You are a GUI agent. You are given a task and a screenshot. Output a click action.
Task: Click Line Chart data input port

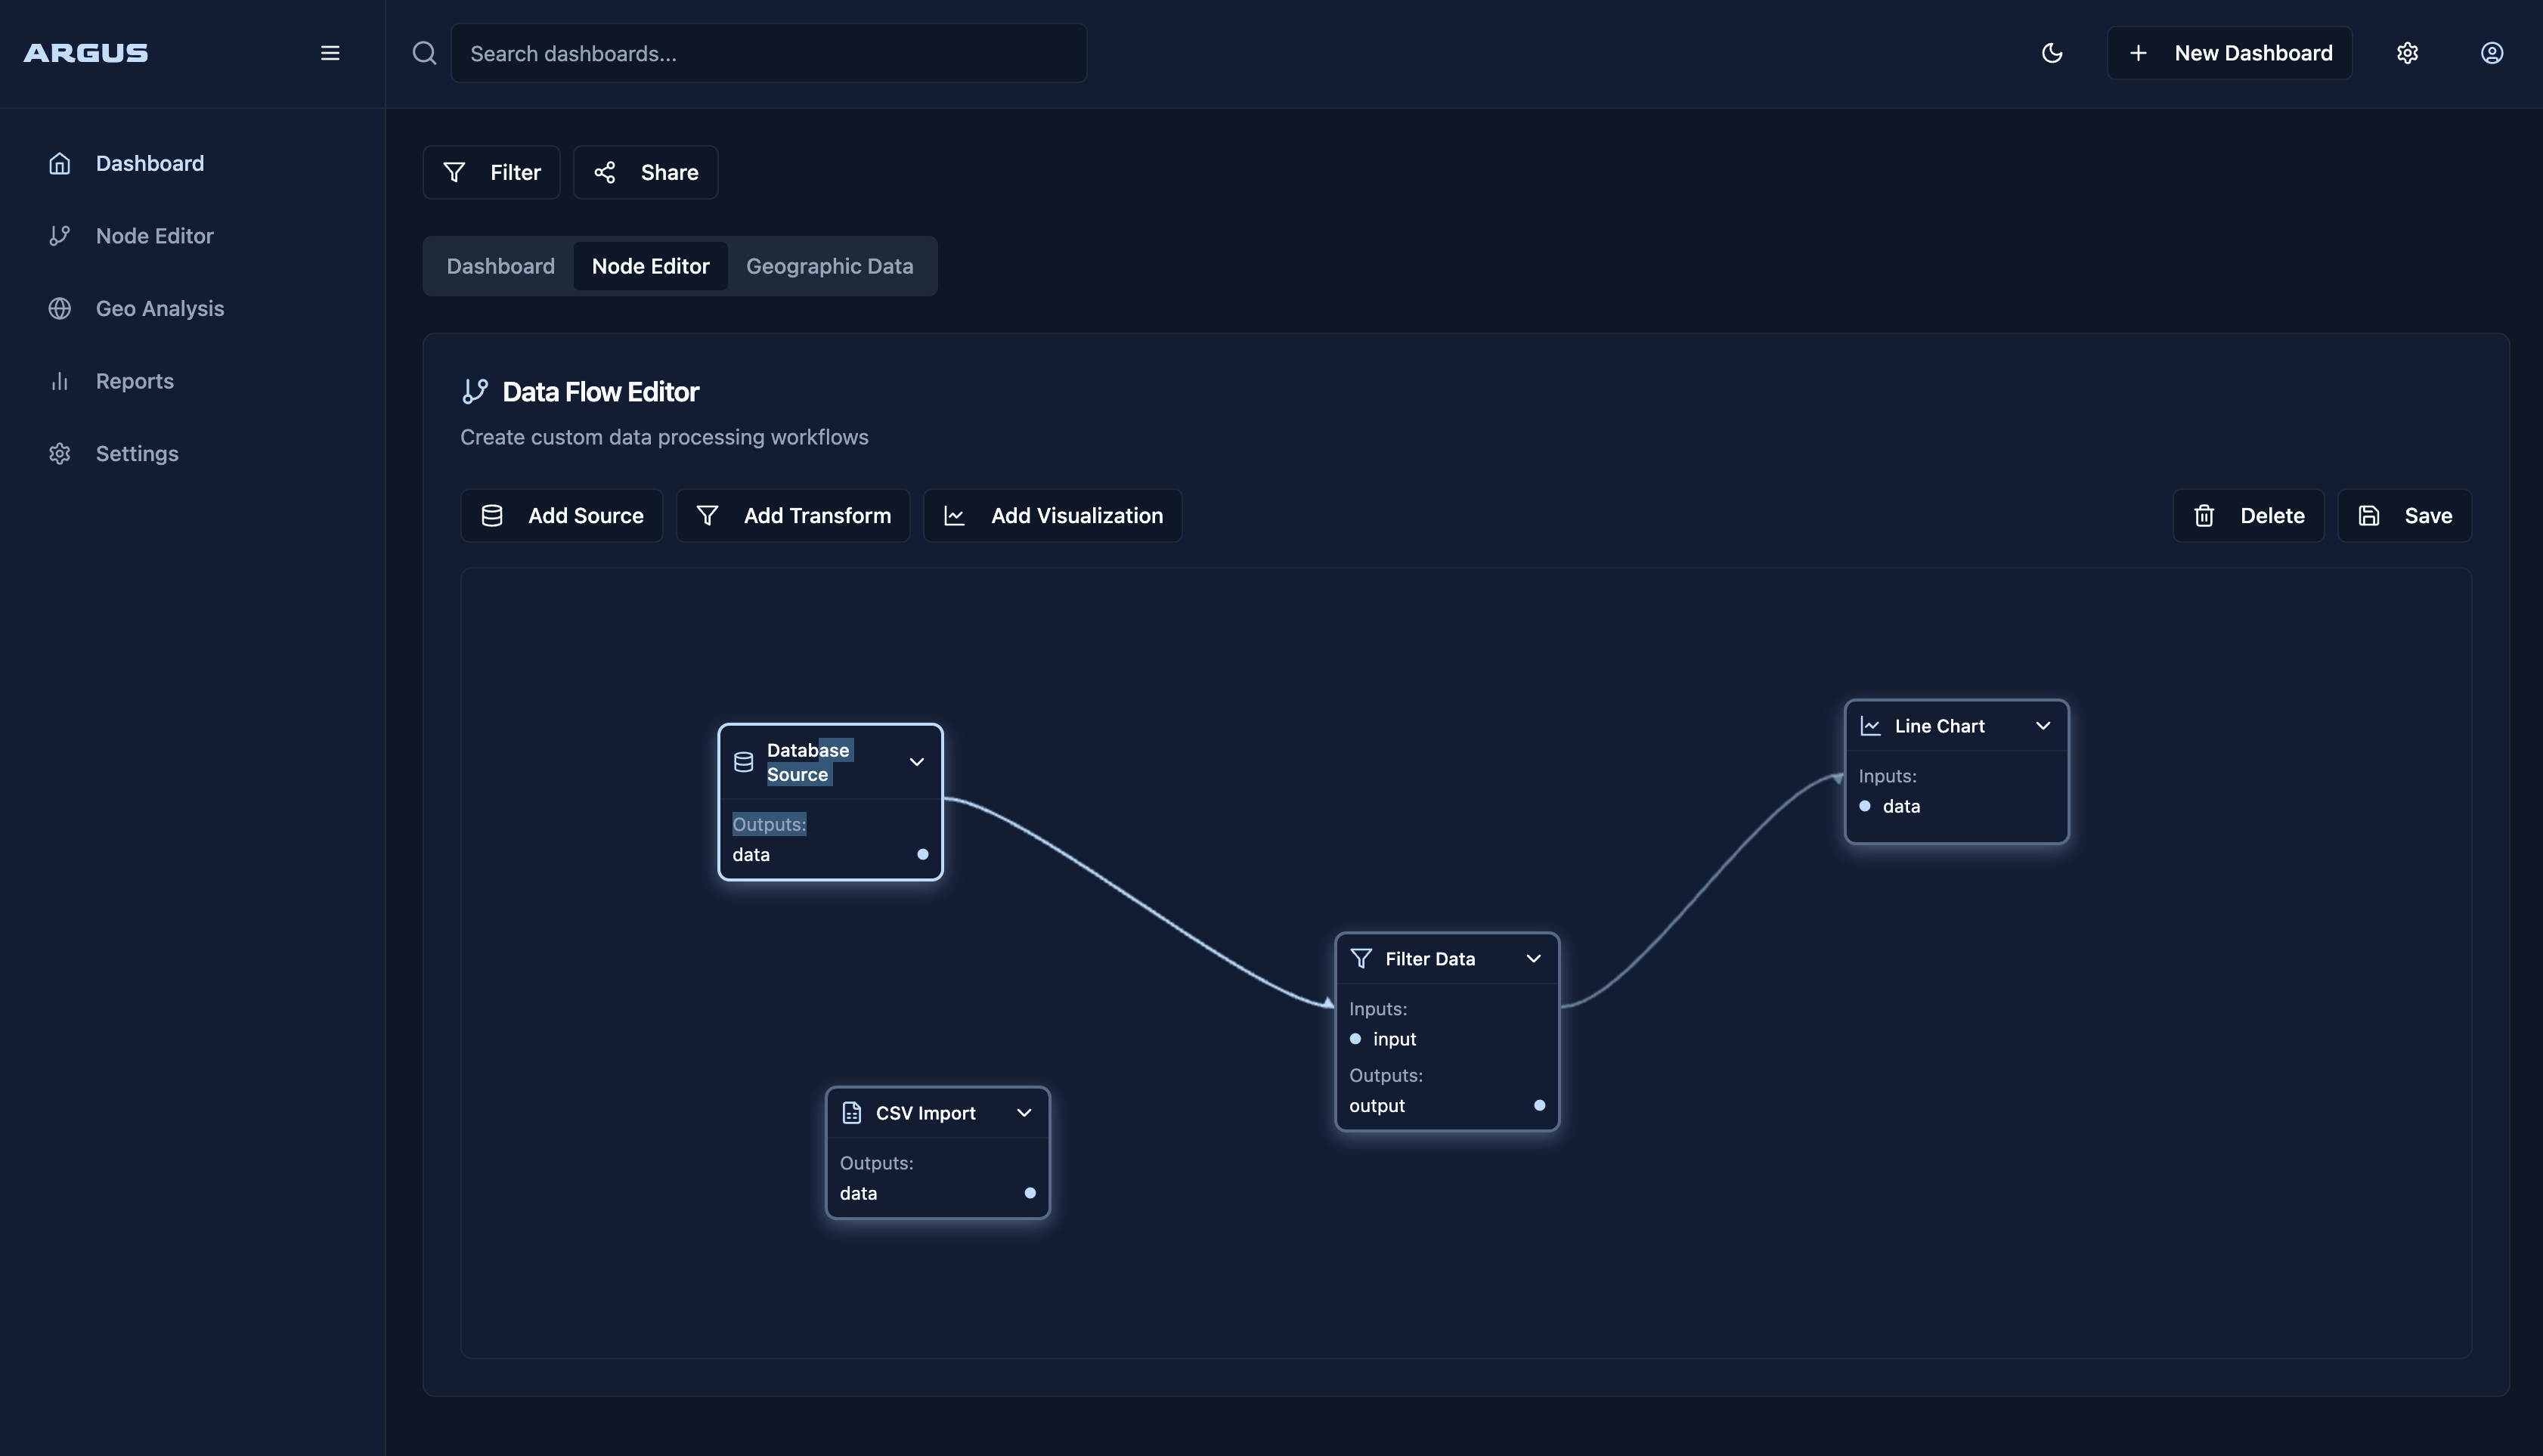(1865, 806)
